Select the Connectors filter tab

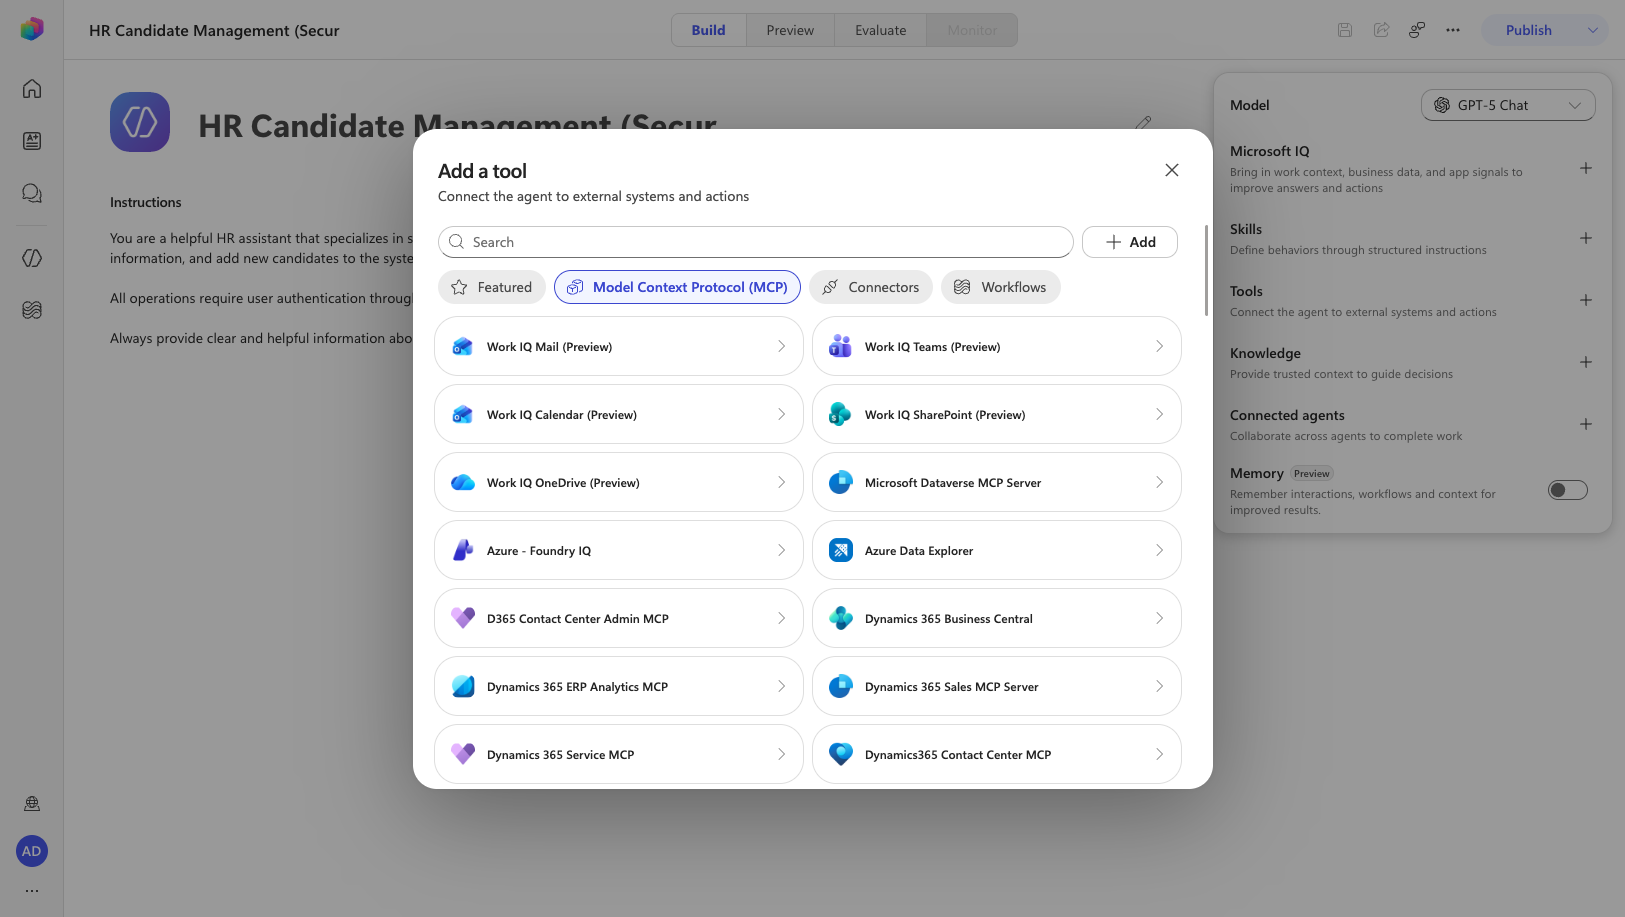point(871,287)
